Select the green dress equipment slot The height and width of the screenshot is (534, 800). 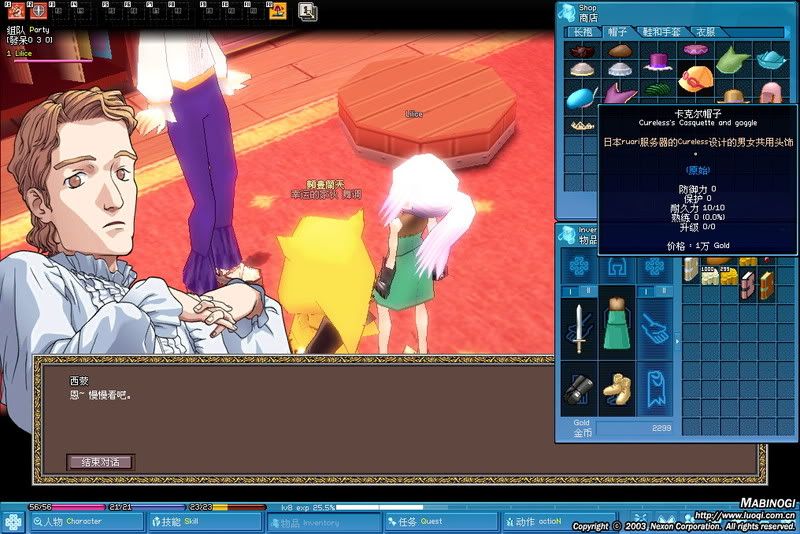617,325
